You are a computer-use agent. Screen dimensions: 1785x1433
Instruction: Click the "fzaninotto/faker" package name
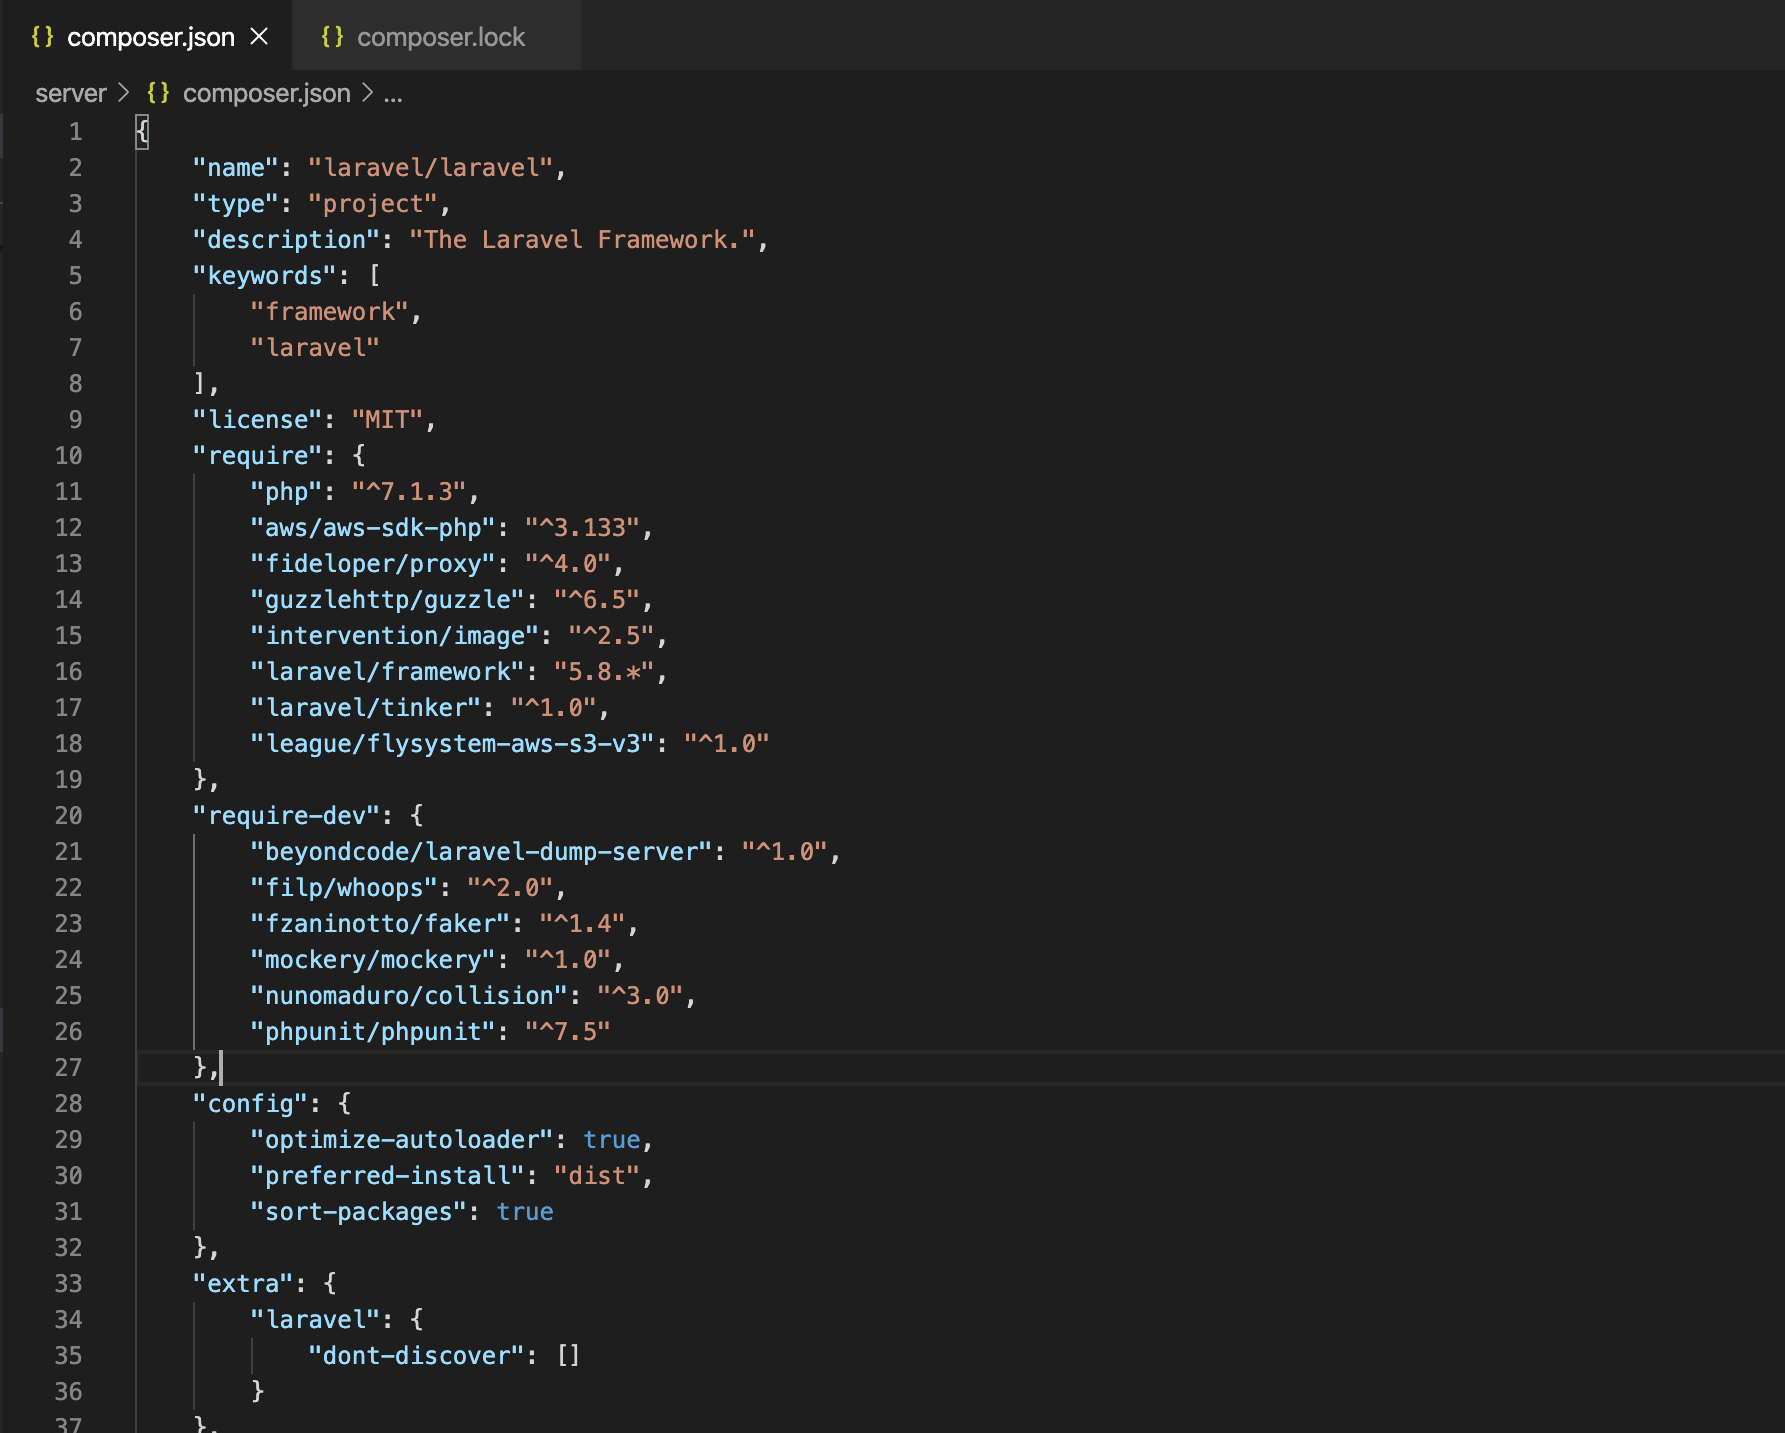pyautogui.click(x=380, y=924)
